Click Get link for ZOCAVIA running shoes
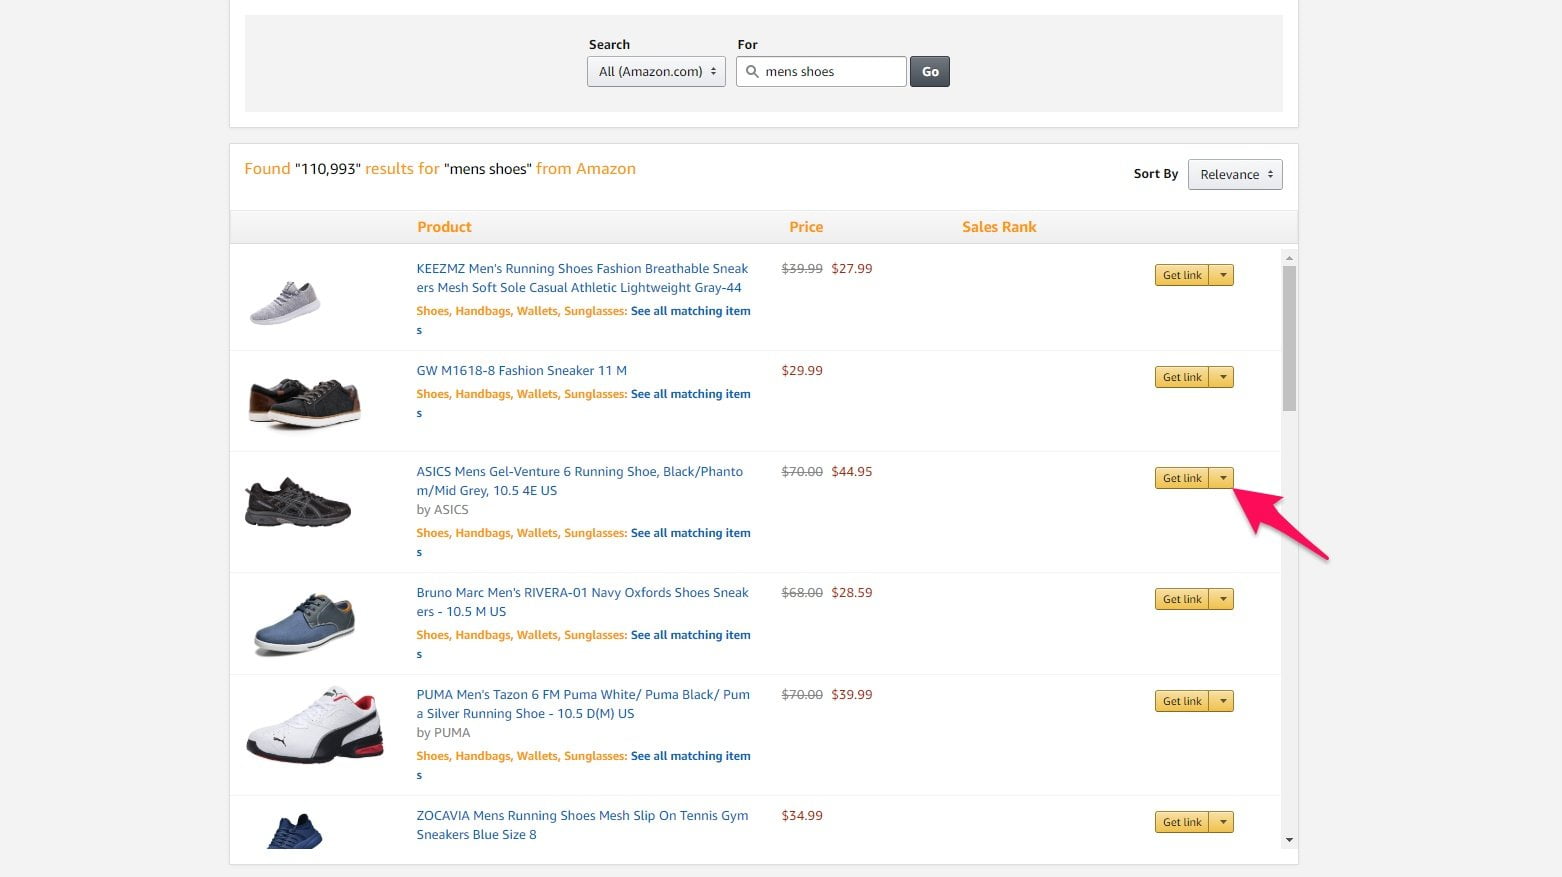1562x877 pixels. click(x=1182, y=822)
